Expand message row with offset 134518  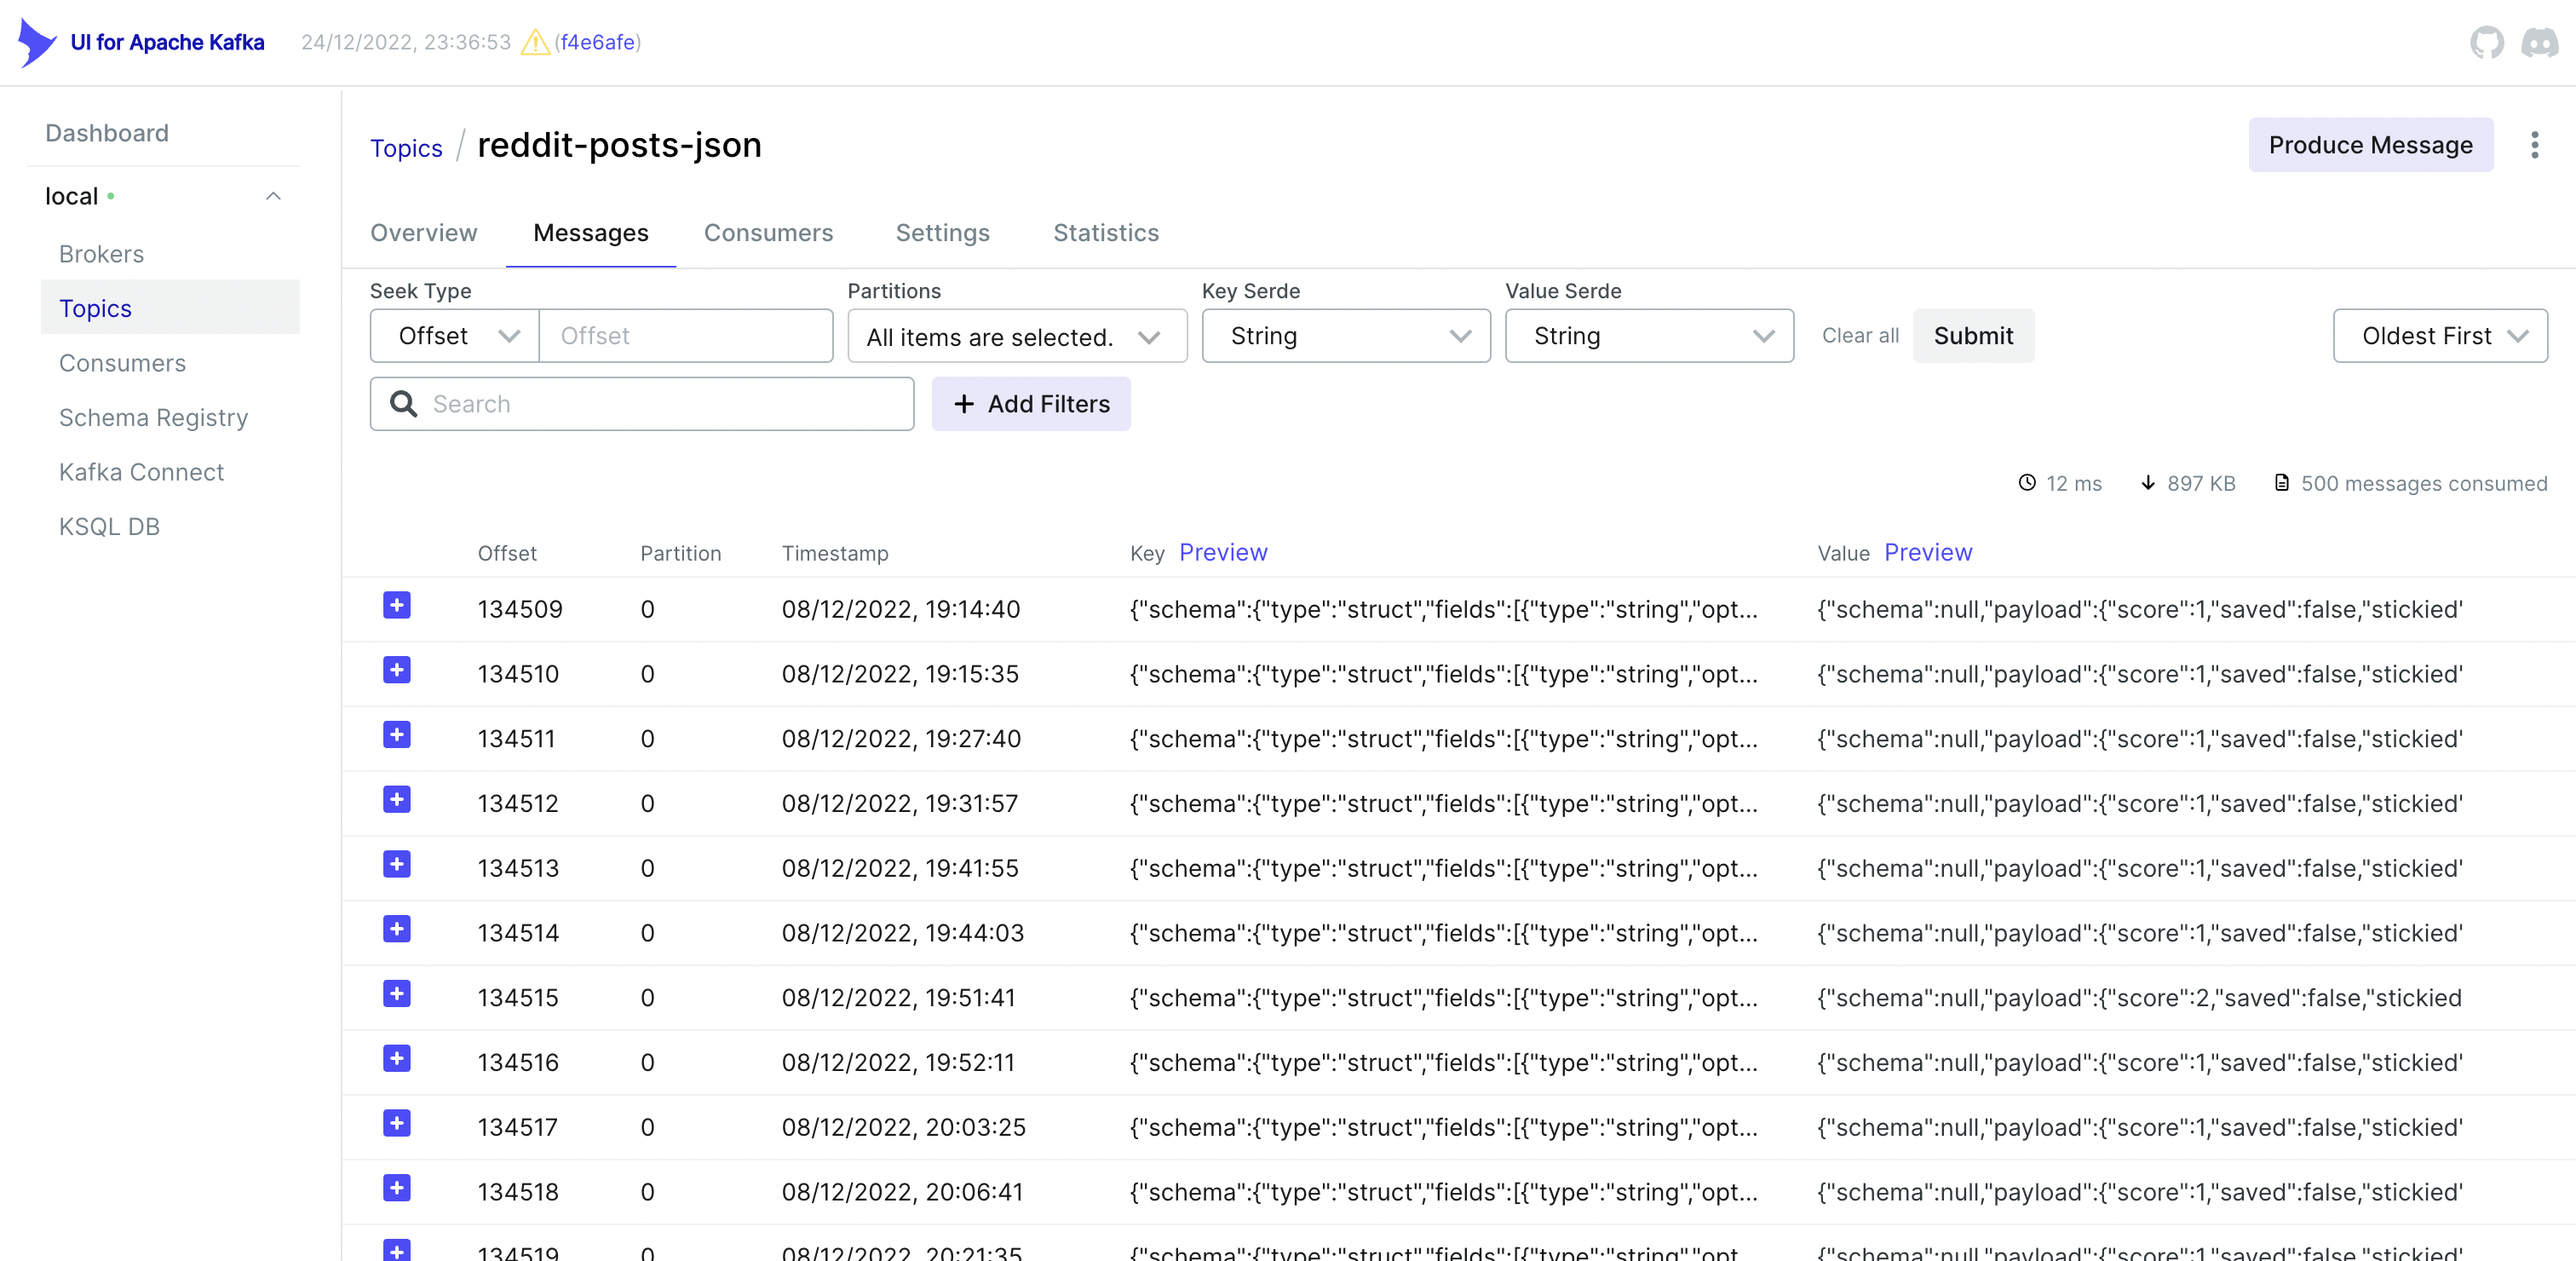click(397, 1188)
